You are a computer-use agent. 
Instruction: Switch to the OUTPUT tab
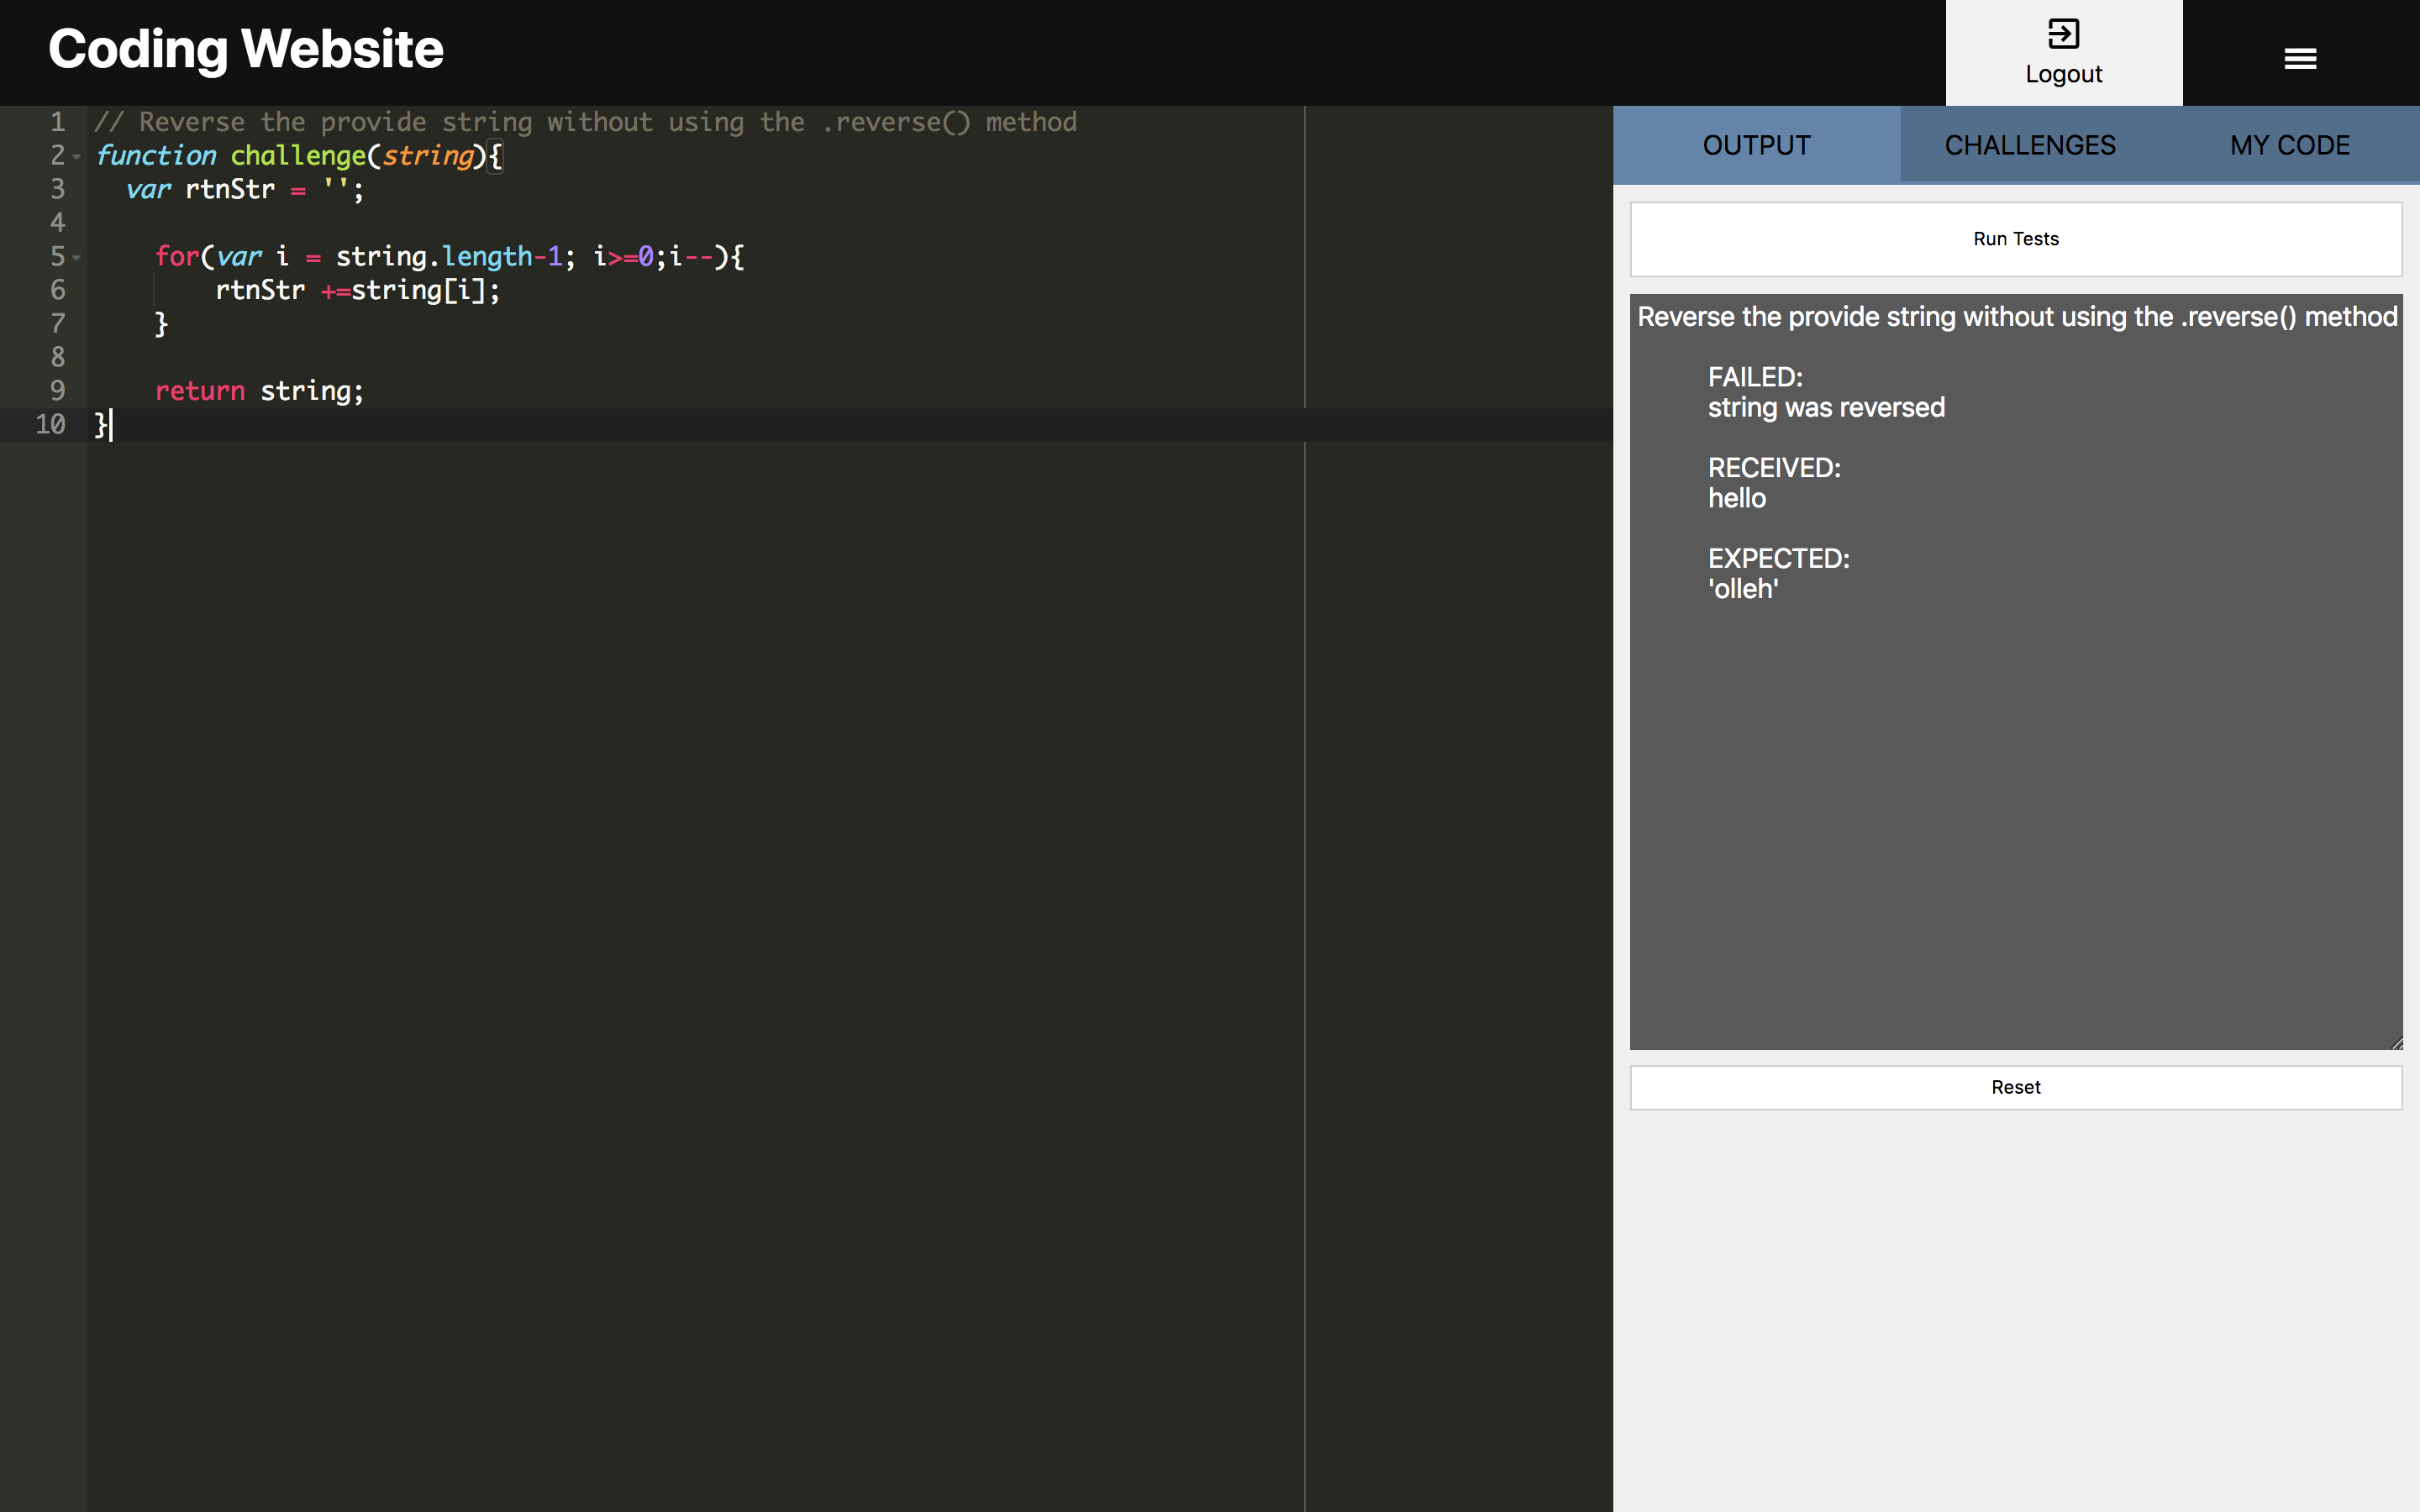tap(1756, 145)
